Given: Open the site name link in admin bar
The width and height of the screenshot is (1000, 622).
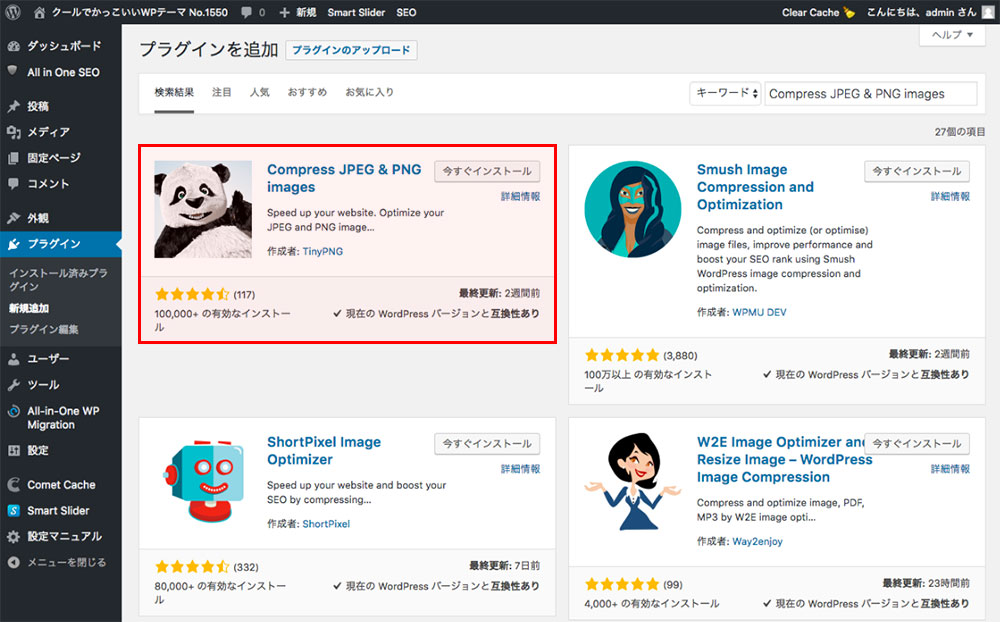Looking at the screenshot, I should tap(140, 12).
